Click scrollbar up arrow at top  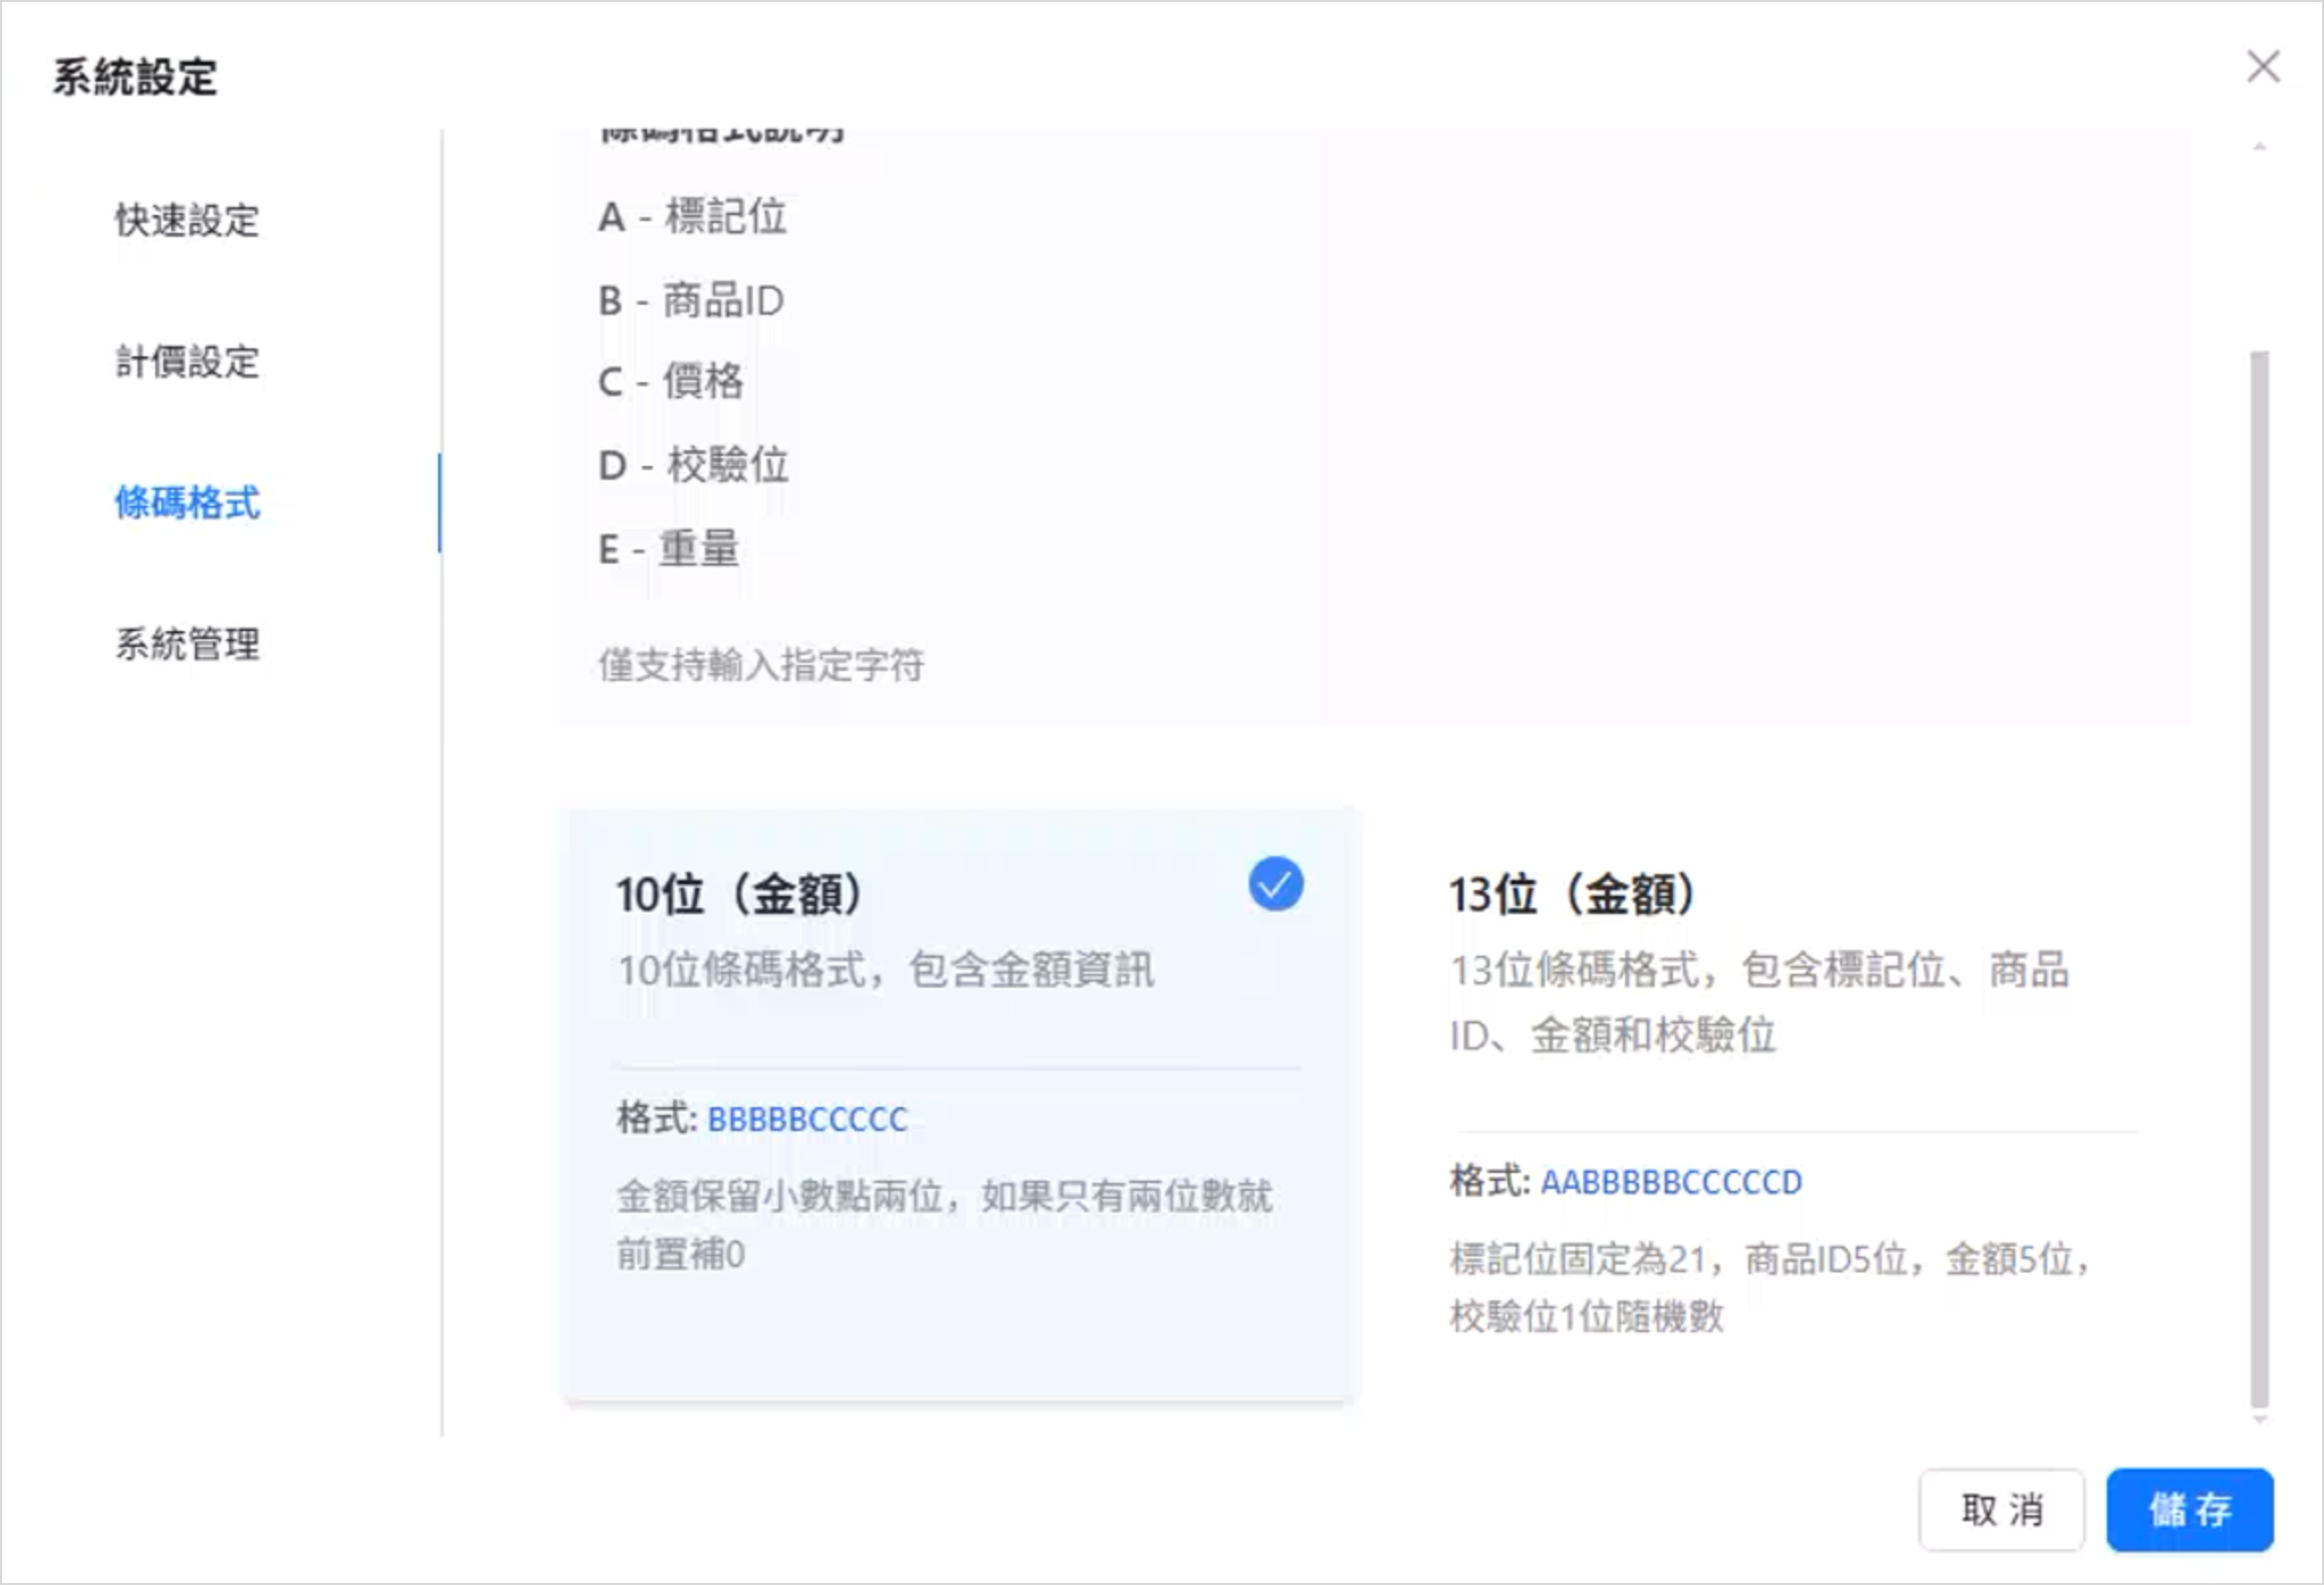2259,147
